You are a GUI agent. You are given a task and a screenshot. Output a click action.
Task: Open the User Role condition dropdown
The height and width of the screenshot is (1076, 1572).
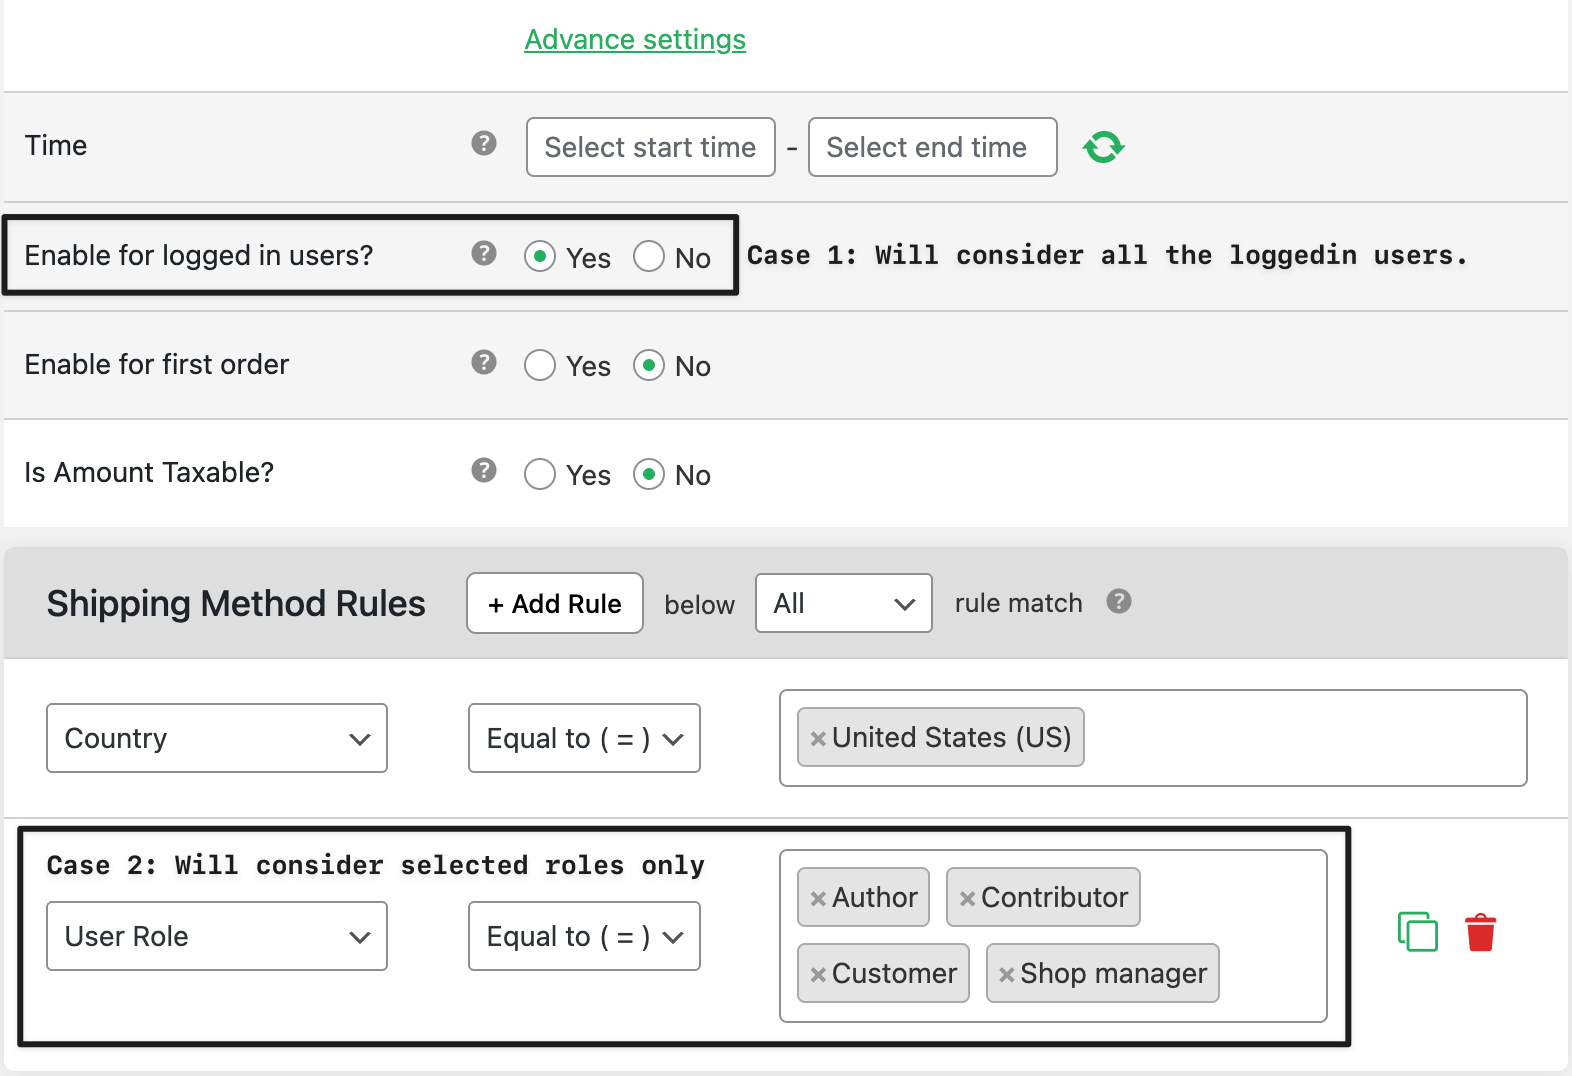217,936
